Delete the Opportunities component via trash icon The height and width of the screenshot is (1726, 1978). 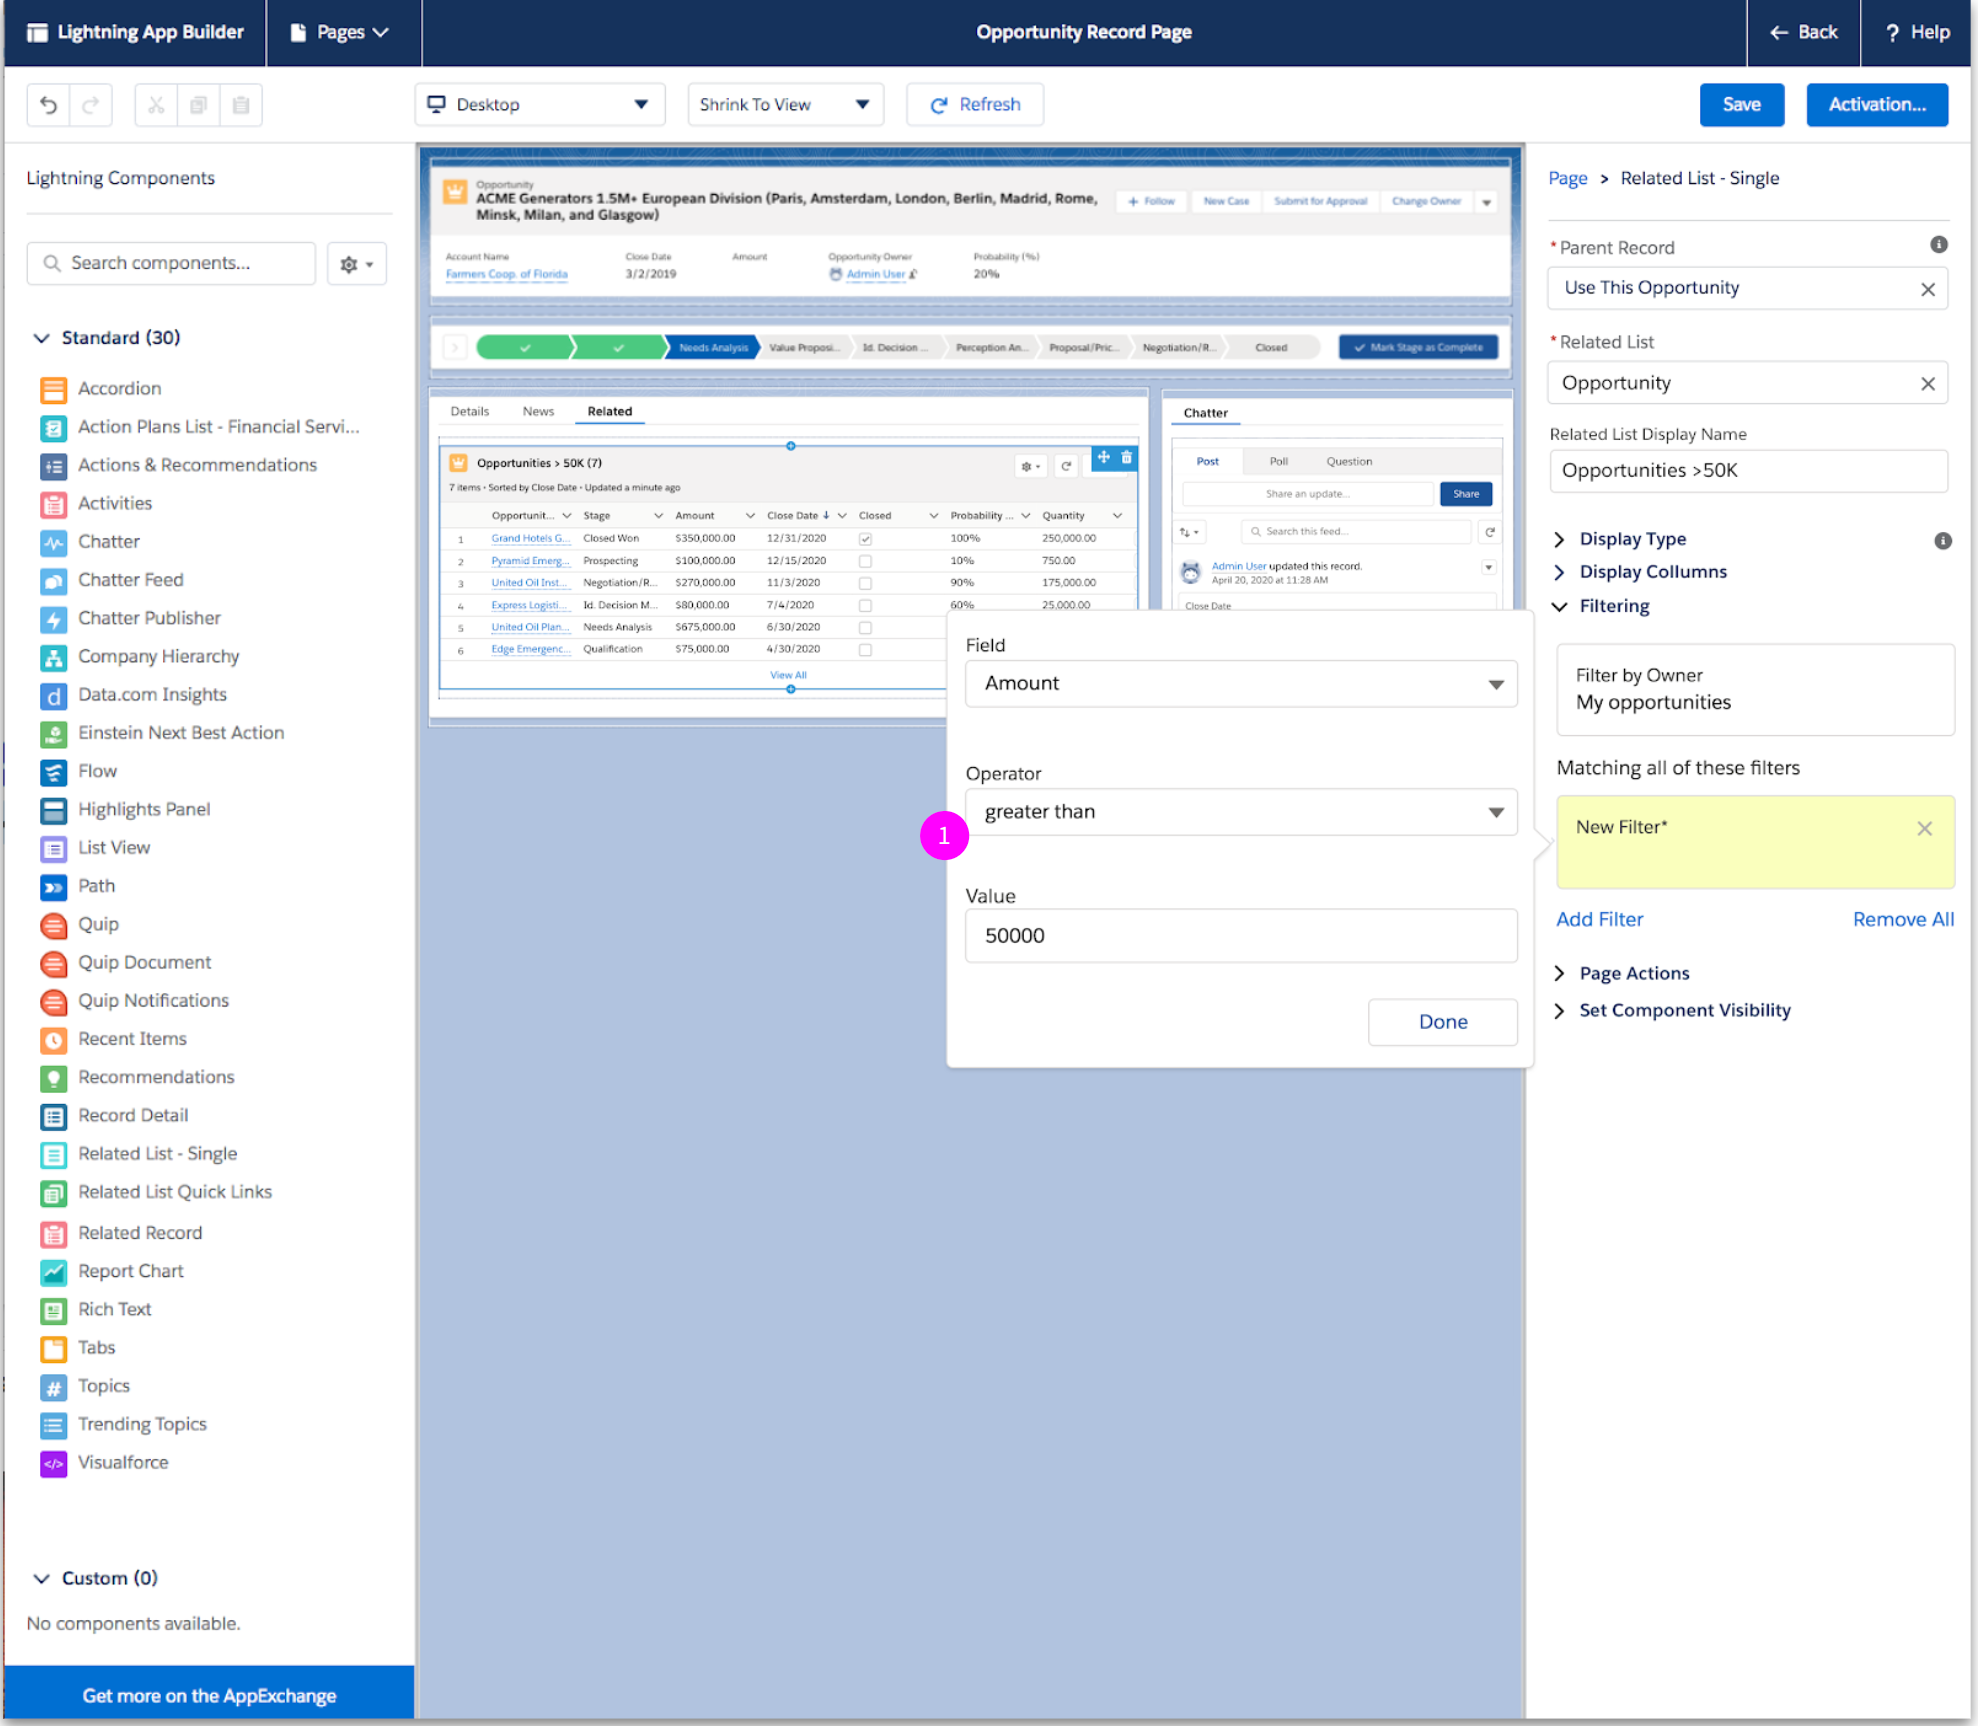pos(1127,457)
